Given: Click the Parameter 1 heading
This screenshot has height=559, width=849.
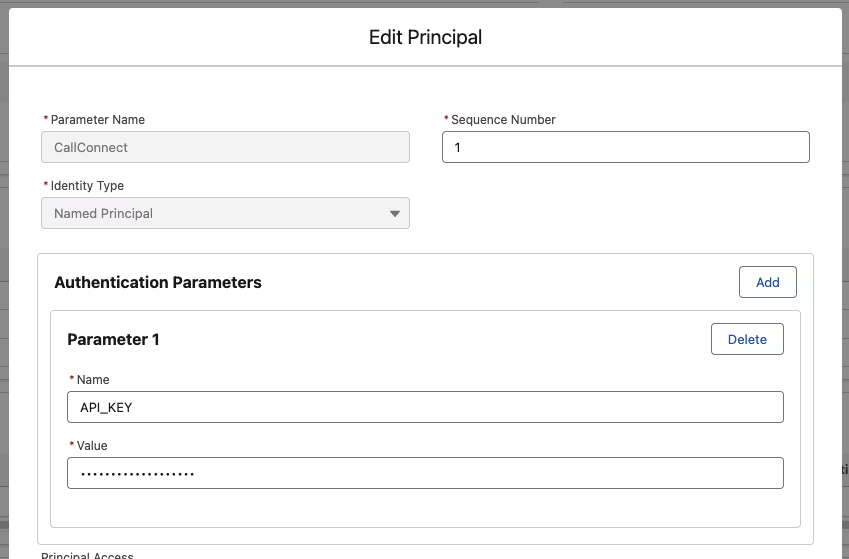Looking at the screenshot, I should tap(113, 339).
